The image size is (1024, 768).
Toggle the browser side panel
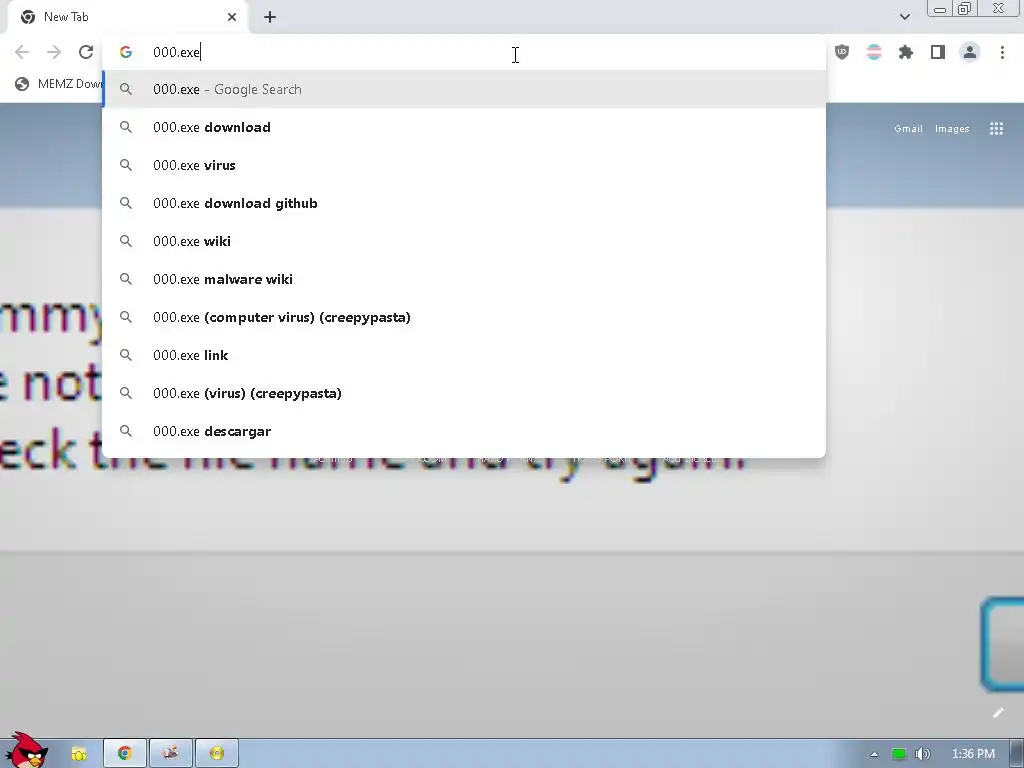coord(938,52)
